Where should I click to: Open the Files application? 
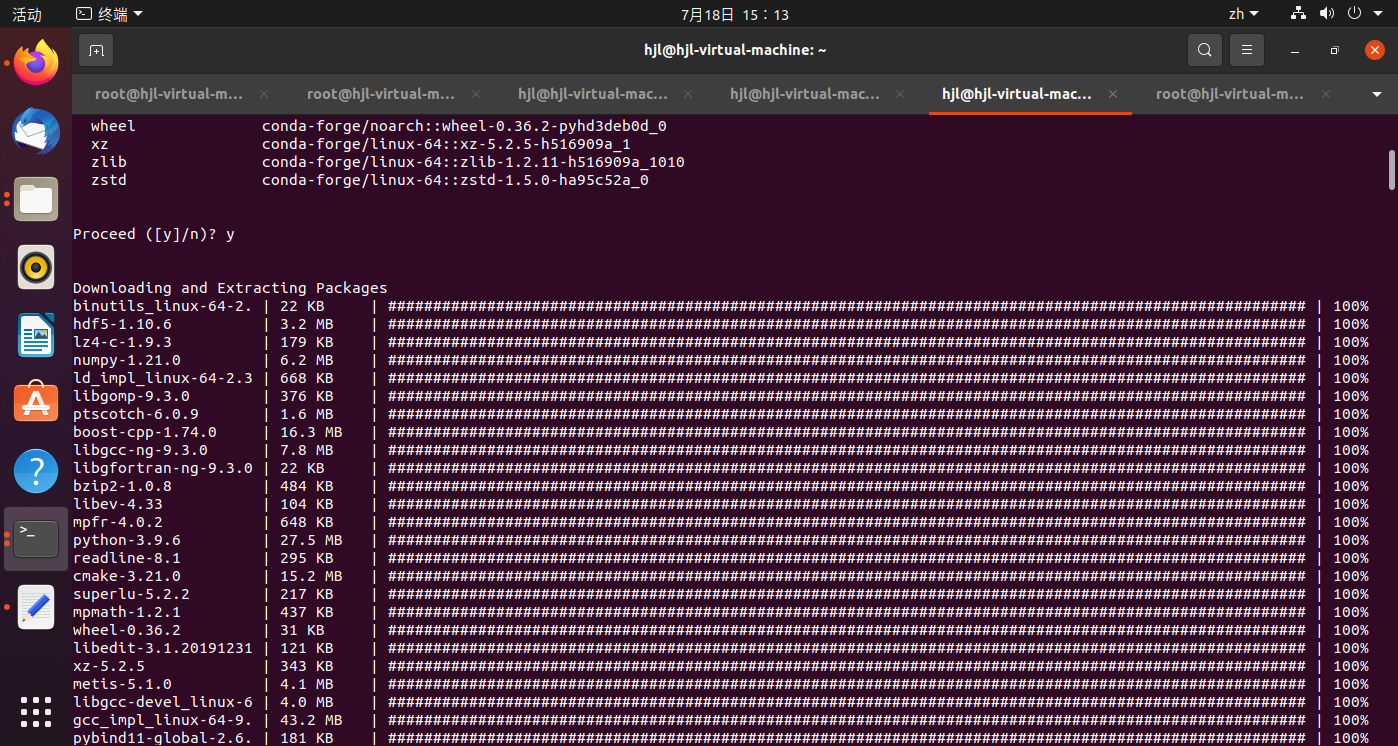pyautogui.click(x=35, y=199)
